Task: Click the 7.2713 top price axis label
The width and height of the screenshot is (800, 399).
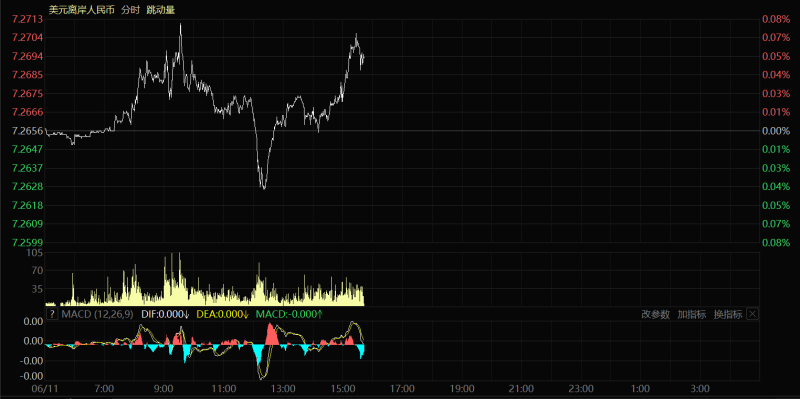Action: tap(28, 19)
